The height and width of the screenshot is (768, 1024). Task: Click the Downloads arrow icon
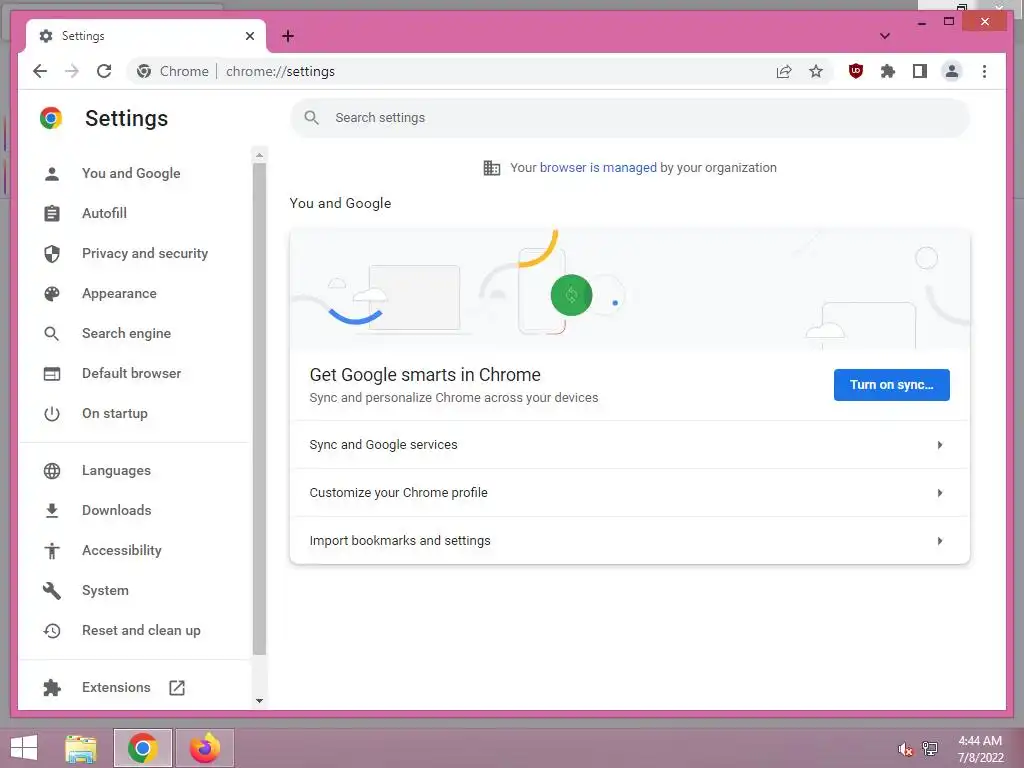(52, 511)
